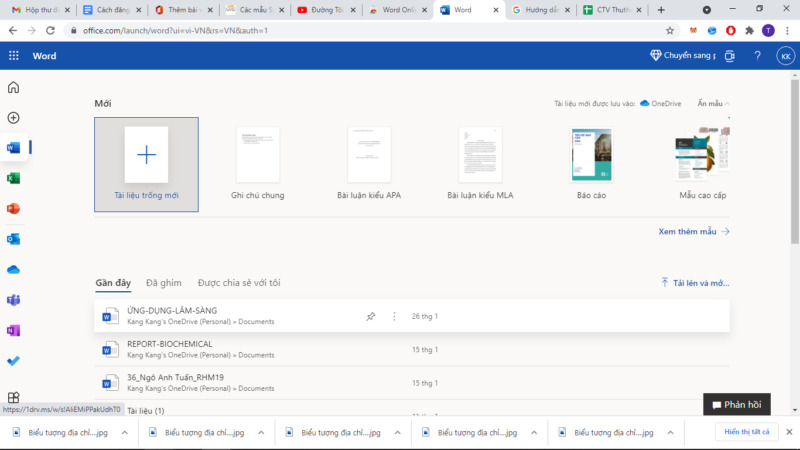Click the Create new plus sidebar icon

coord(14,118)
